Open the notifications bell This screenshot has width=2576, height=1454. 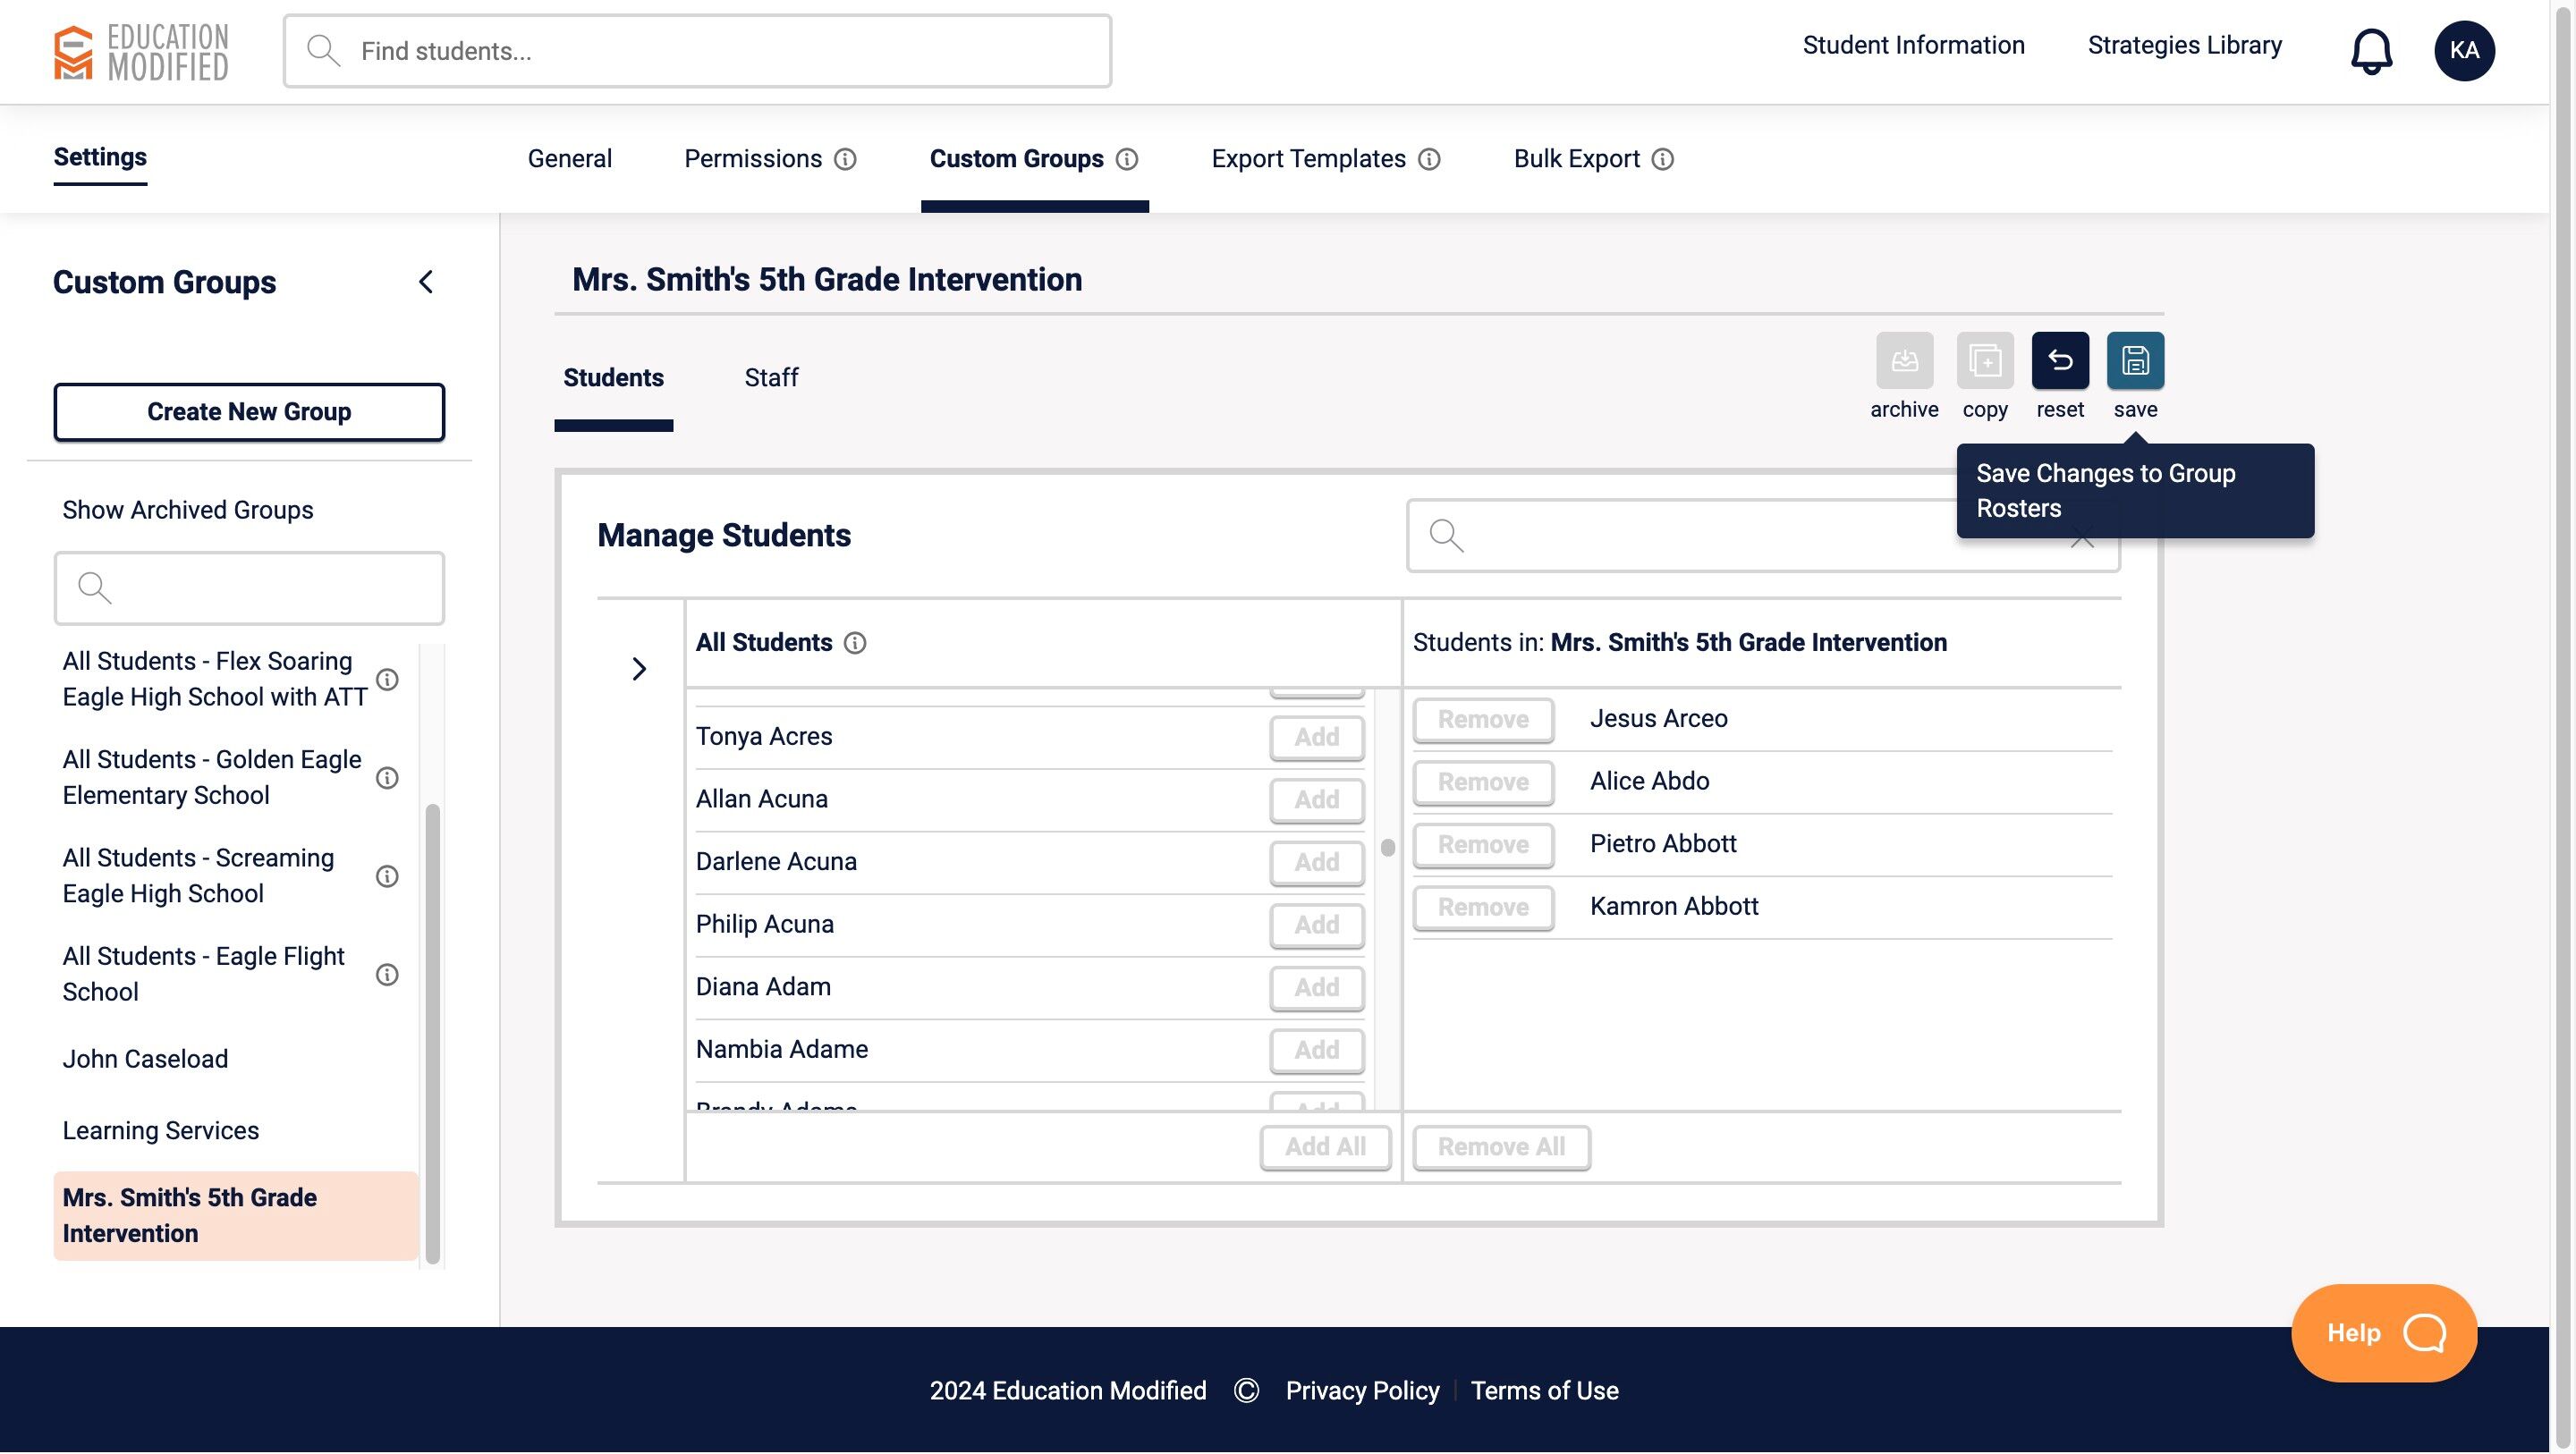pos(2371,51)
